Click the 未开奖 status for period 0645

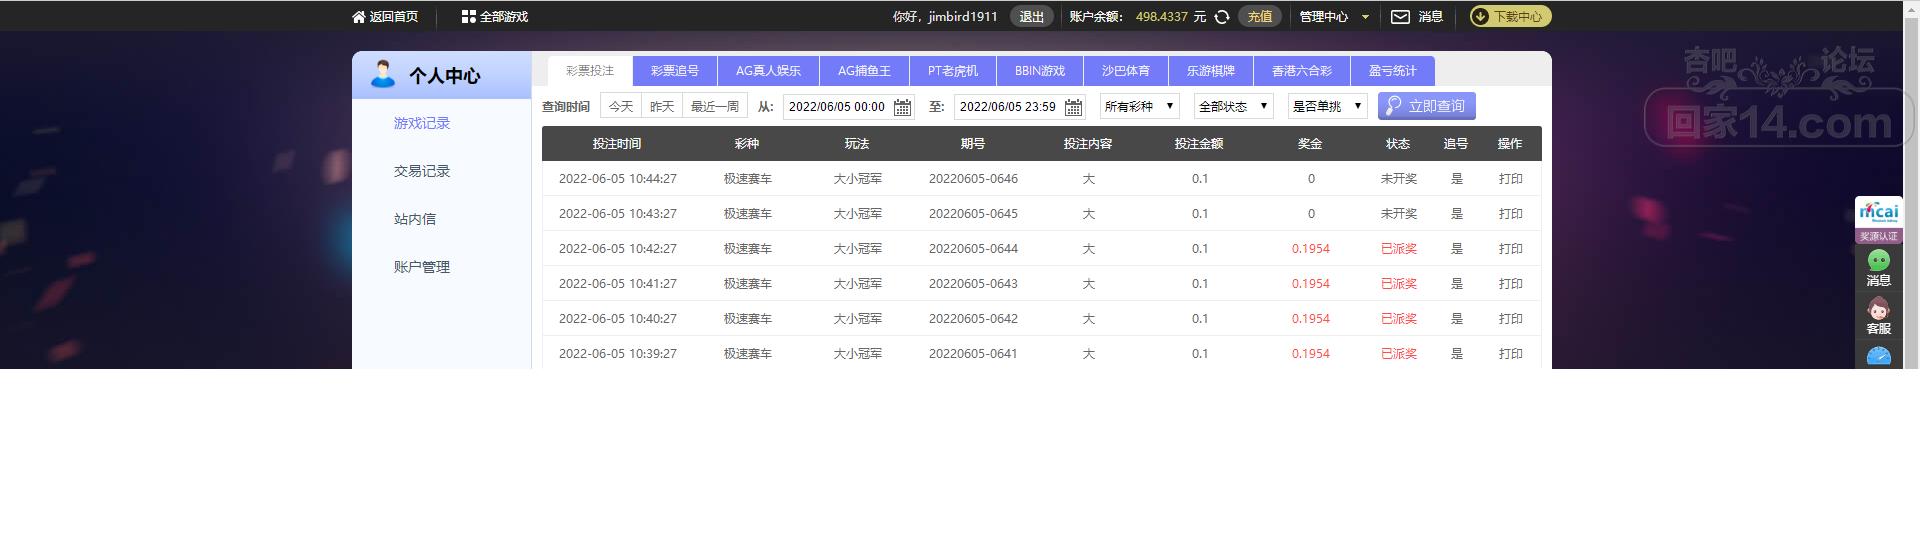tap(1399, 214)
